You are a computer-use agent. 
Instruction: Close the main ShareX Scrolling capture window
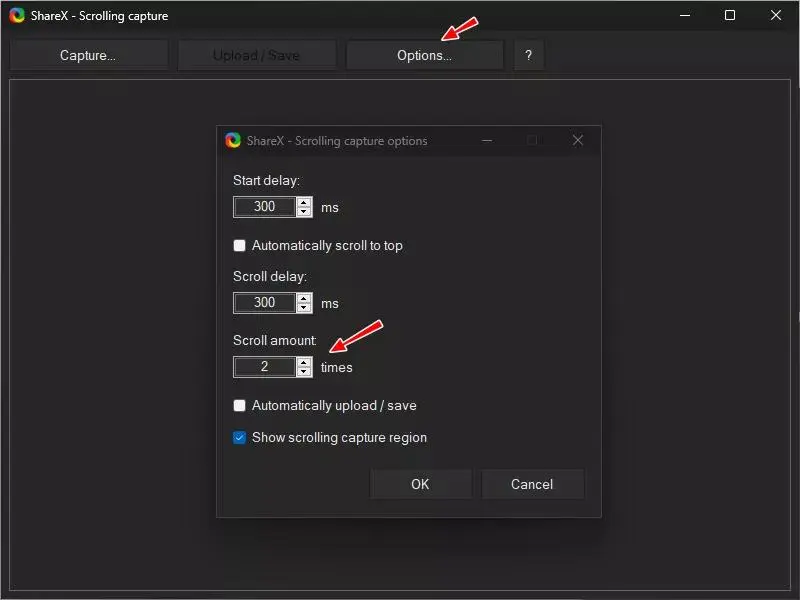(x=776, y=15)
